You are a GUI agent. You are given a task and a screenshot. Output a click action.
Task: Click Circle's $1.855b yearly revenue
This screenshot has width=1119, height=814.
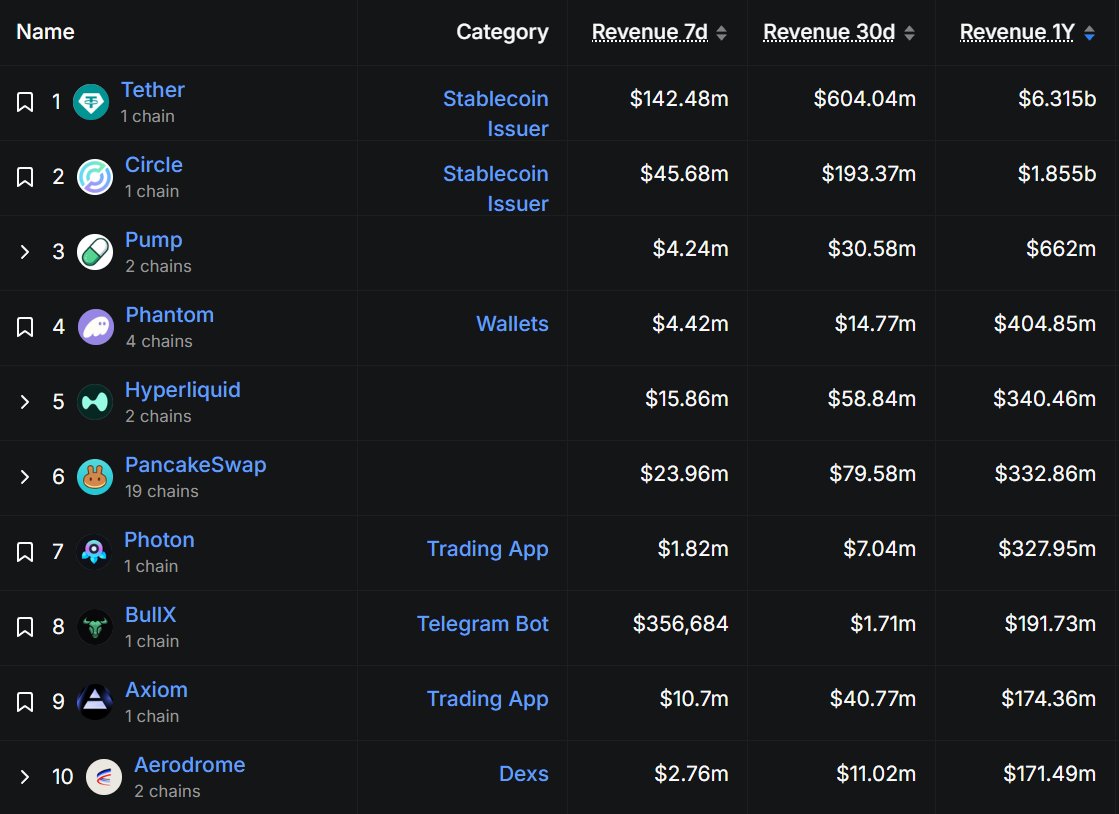(1057, 173)
